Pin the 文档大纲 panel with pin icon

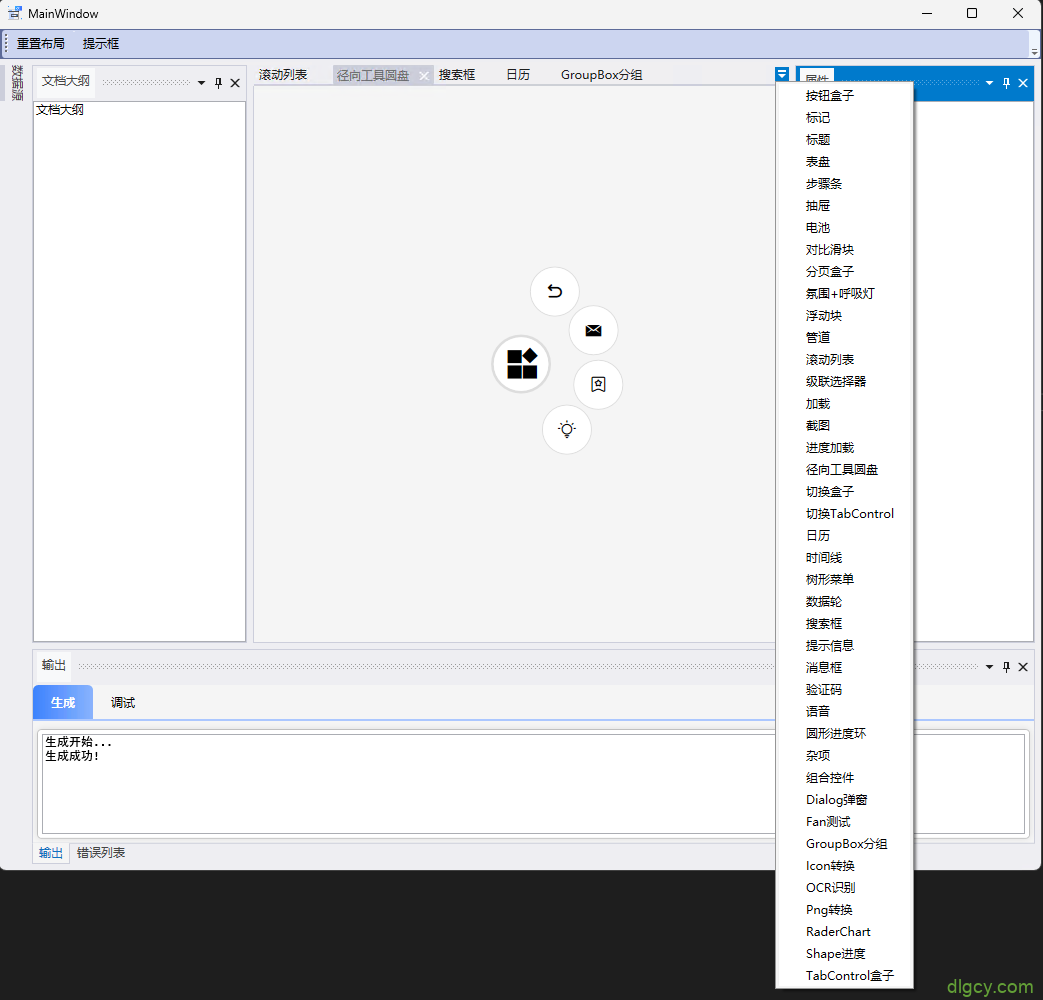(219, 83)
